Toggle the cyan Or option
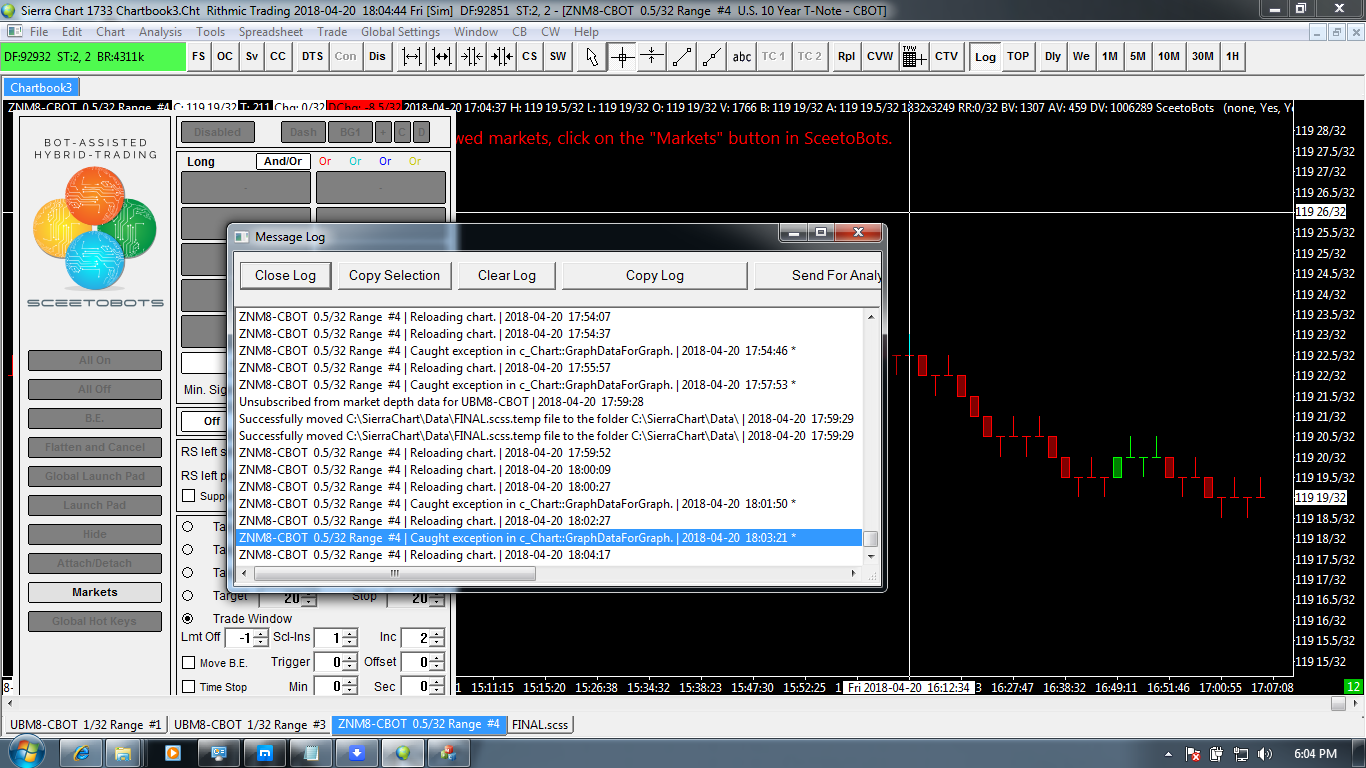The image size is (1366, 768). pos(355,162)
